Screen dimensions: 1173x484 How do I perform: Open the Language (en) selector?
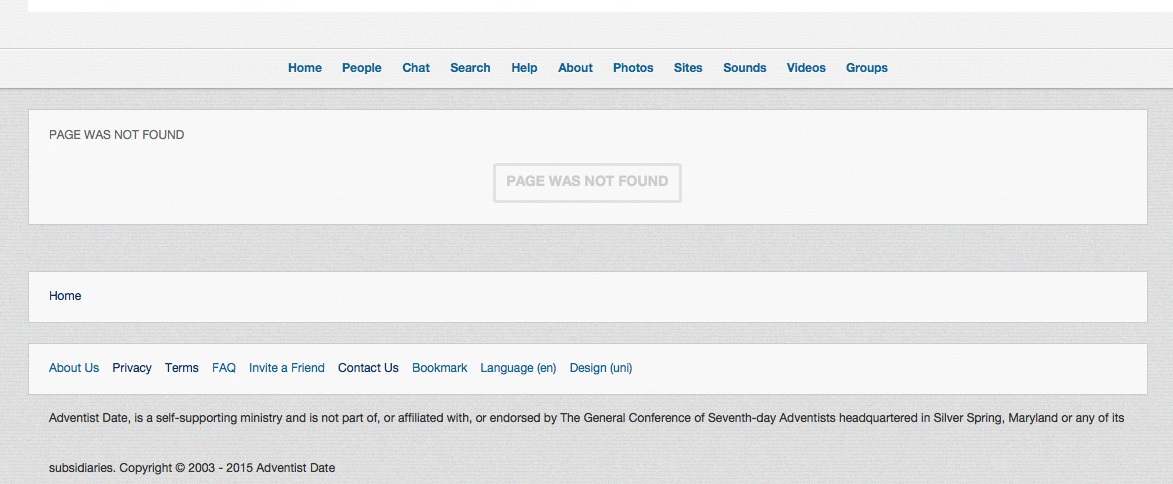tap(518, 368)
